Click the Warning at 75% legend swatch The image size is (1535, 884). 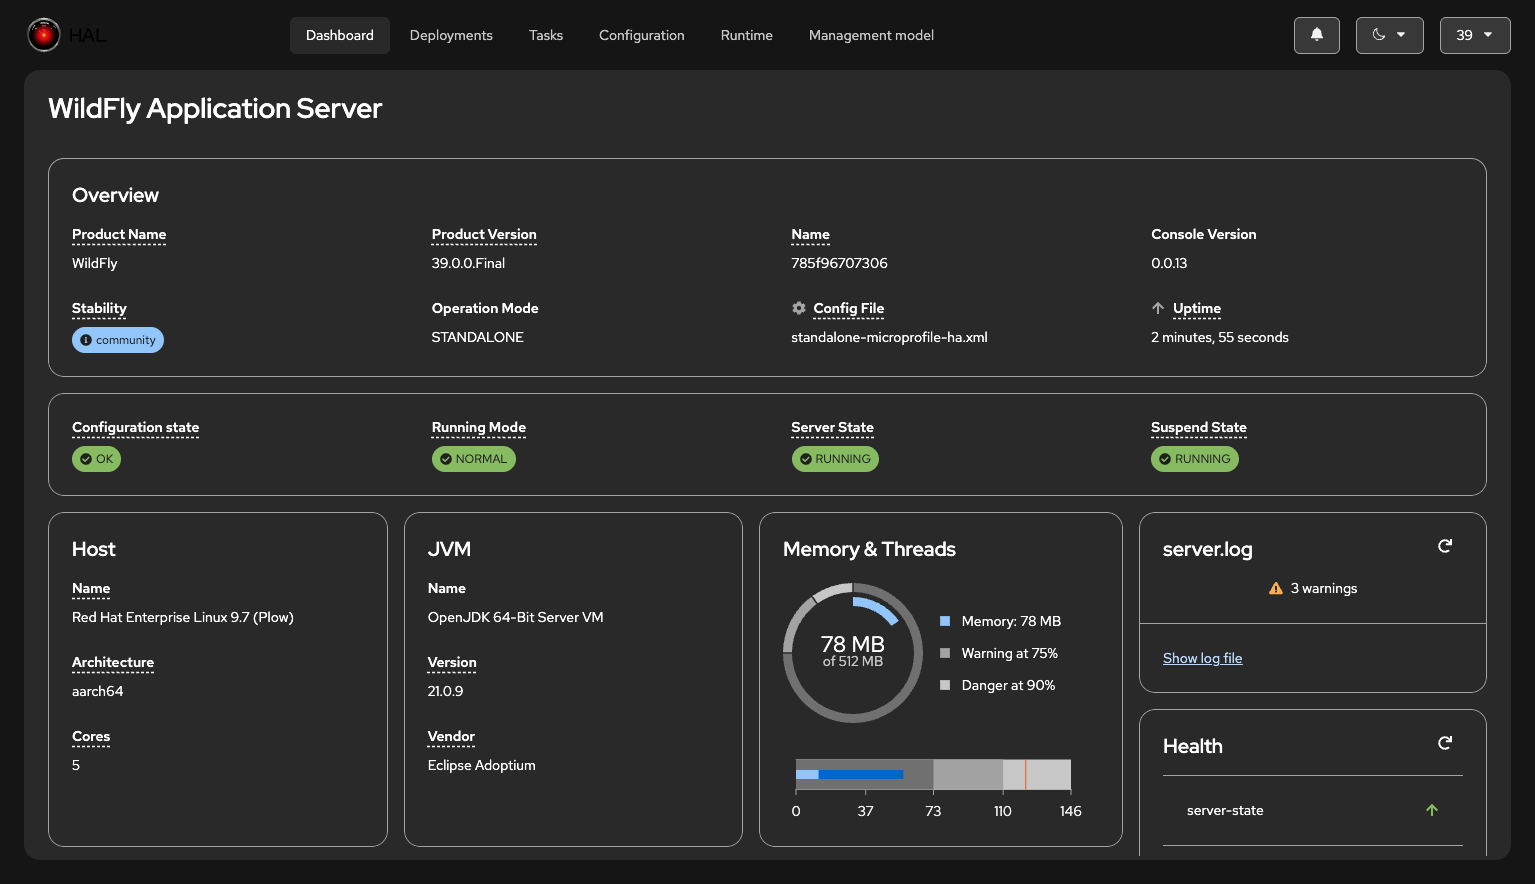click(945, 653)
